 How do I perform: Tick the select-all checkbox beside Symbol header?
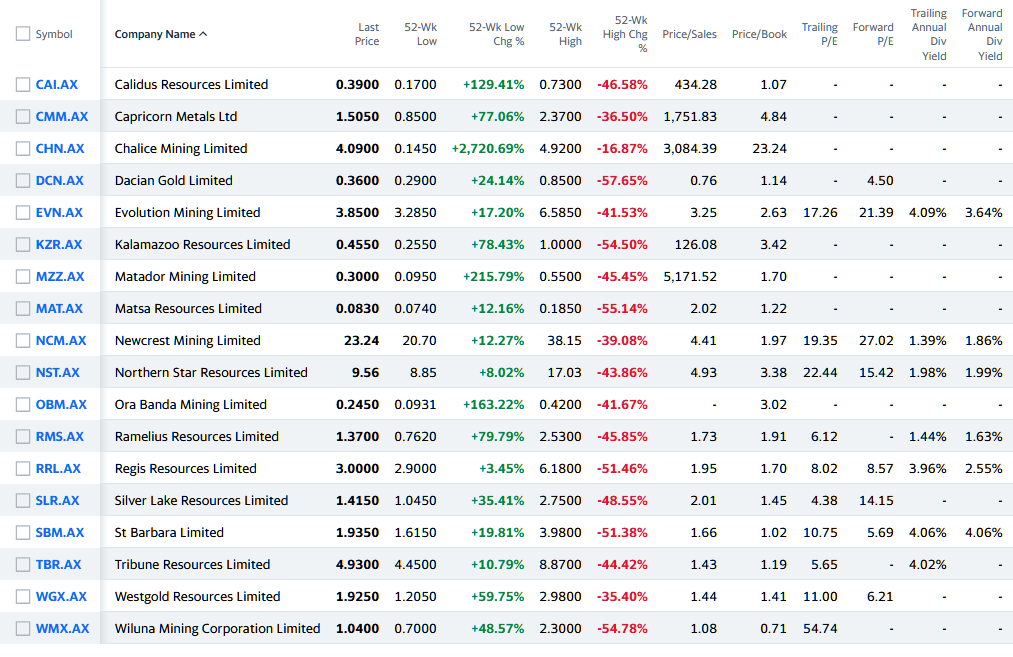[x=23, y=34]
